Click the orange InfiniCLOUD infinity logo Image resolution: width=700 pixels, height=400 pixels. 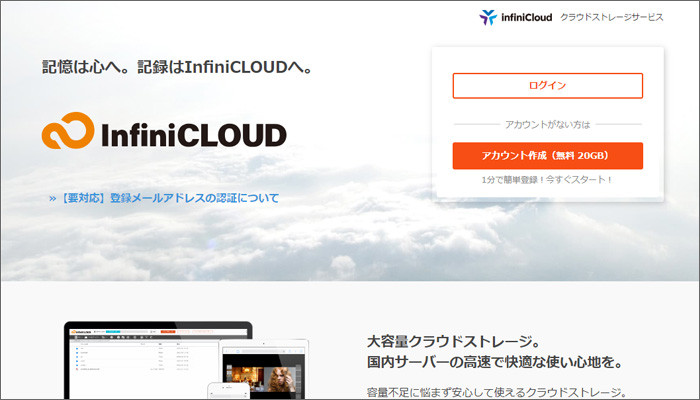point(68,130)
